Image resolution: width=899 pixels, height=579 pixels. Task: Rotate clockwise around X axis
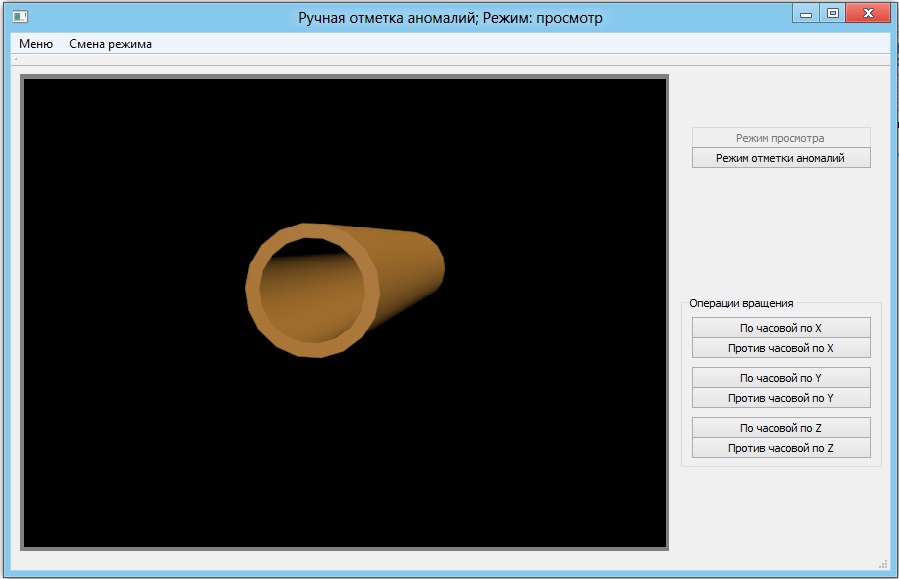tap(781, 327)
